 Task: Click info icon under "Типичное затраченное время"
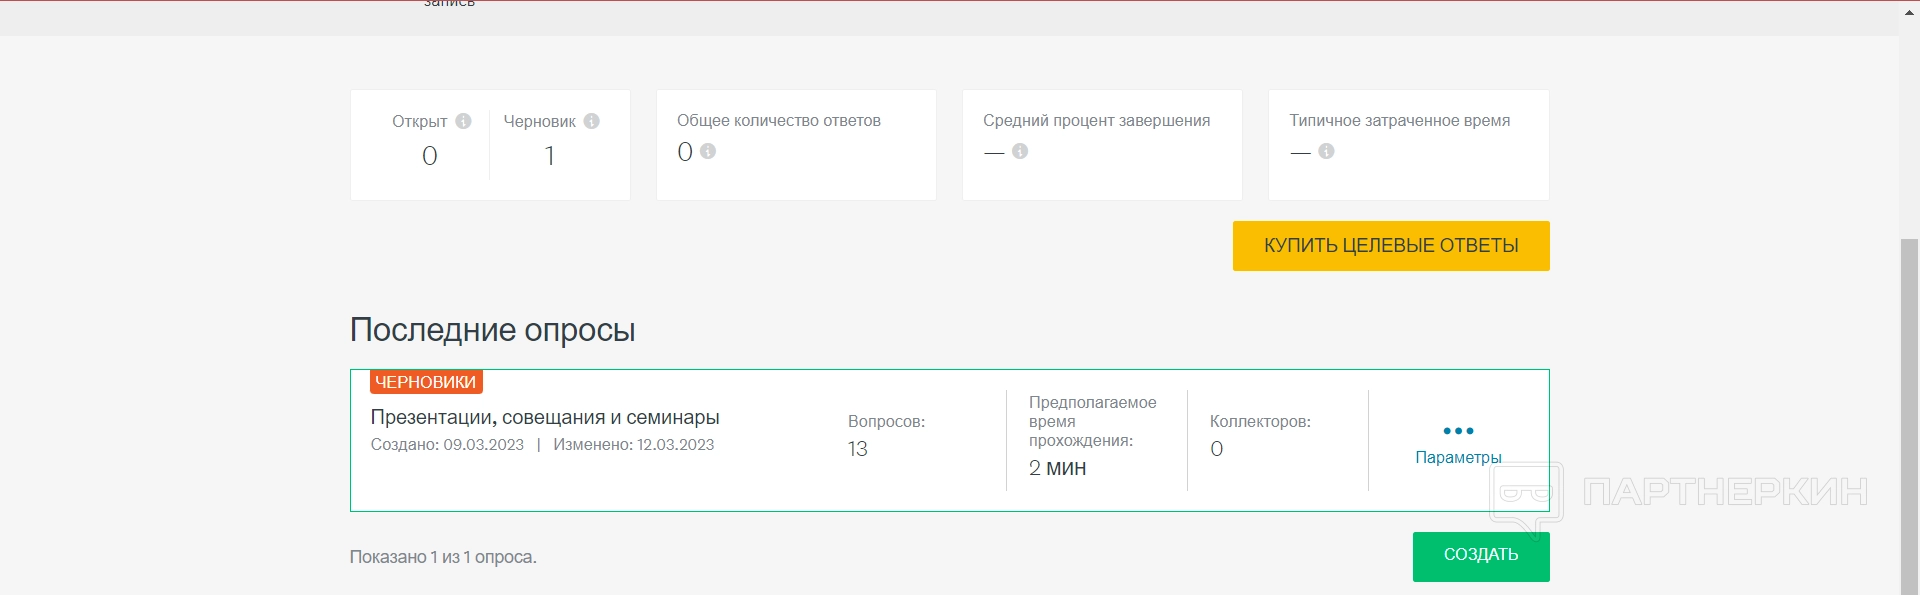coord(1326,151)
